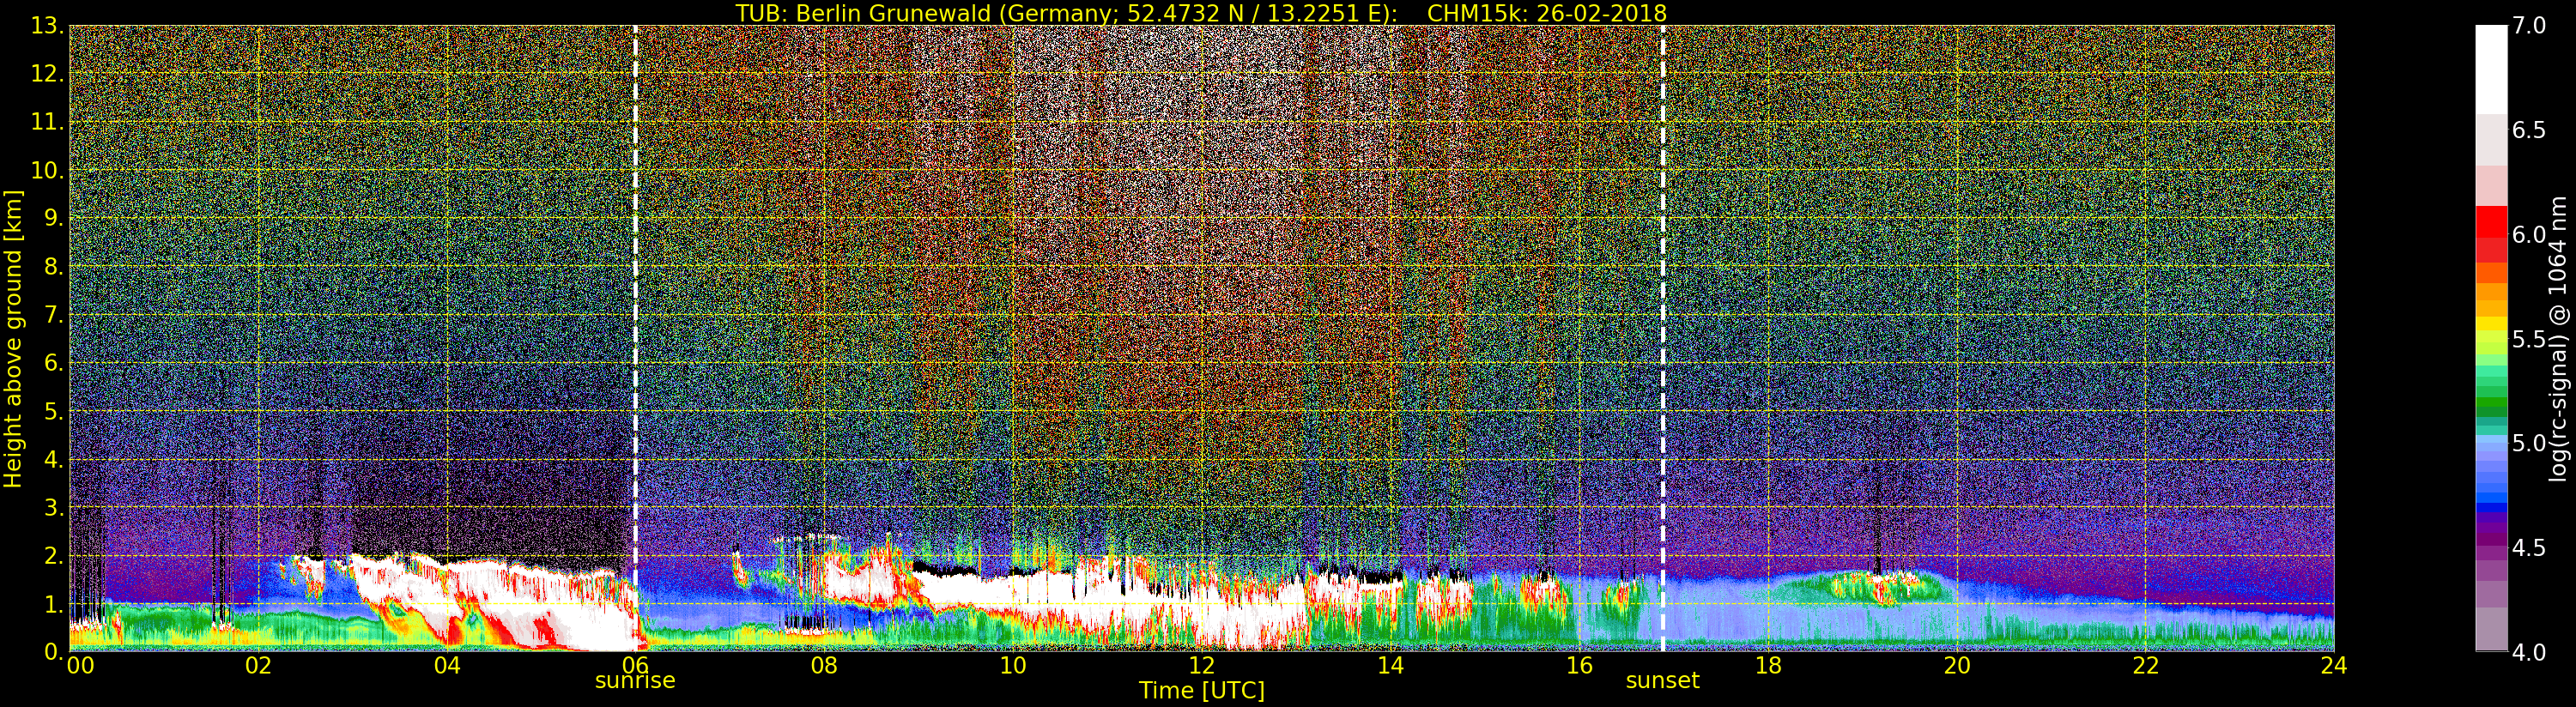
Task: Click the 12 hour tick on the time axis
Action: pos(1201,666)
